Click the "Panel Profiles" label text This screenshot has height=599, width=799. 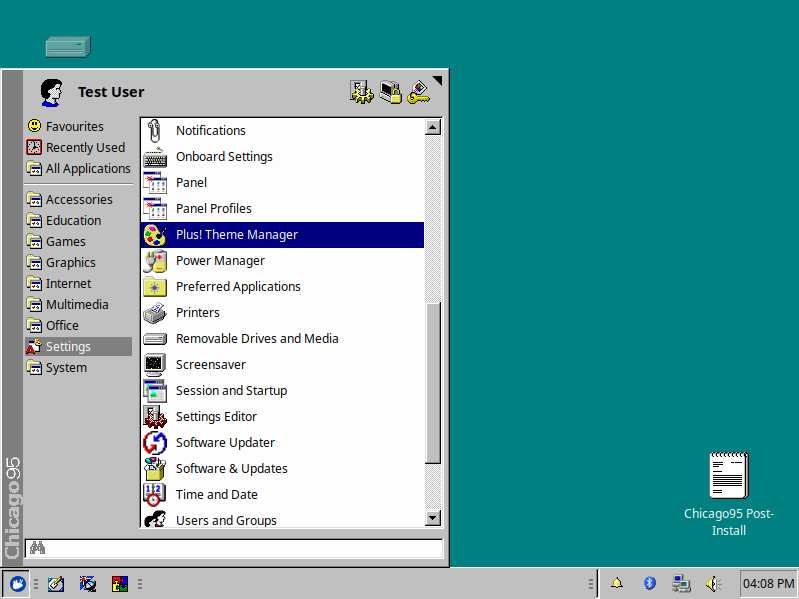(214, 209)
